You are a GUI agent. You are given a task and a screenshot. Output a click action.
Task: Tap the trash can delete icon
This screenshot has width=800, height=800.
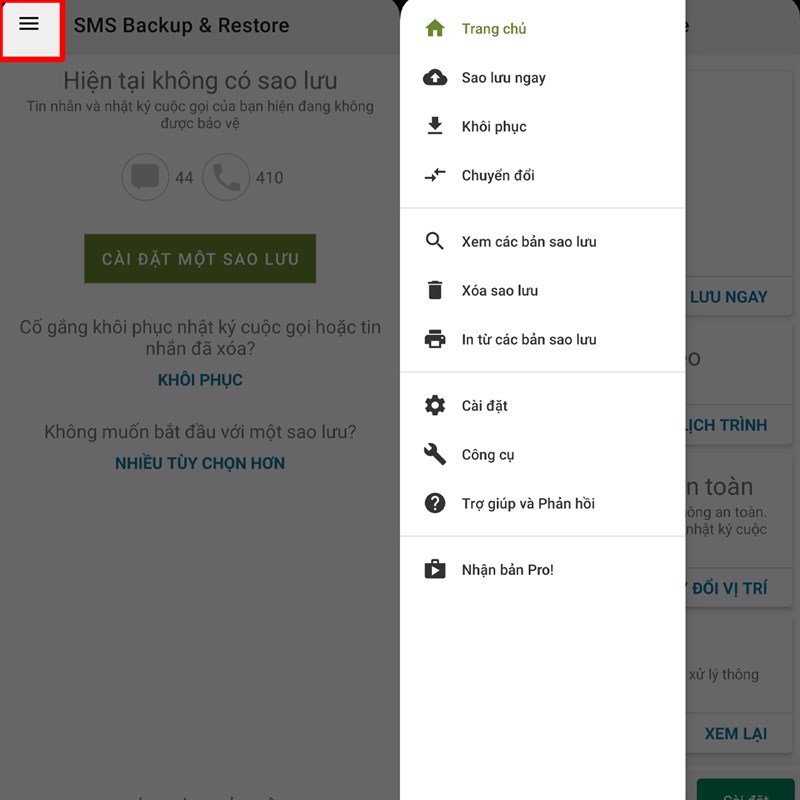(435, 290)
